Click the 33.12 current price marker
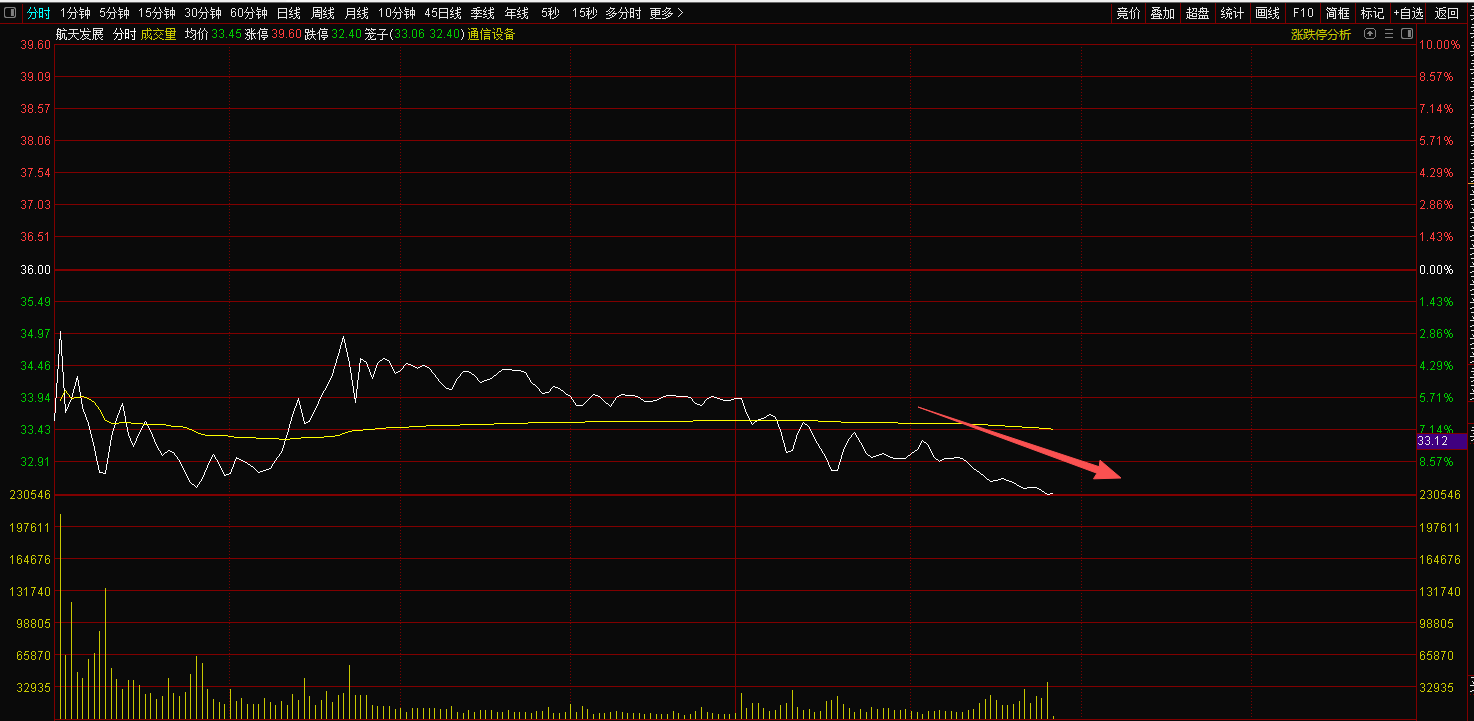The width and height of the screenshot is (1474, 721). [x=1440, y=441]
